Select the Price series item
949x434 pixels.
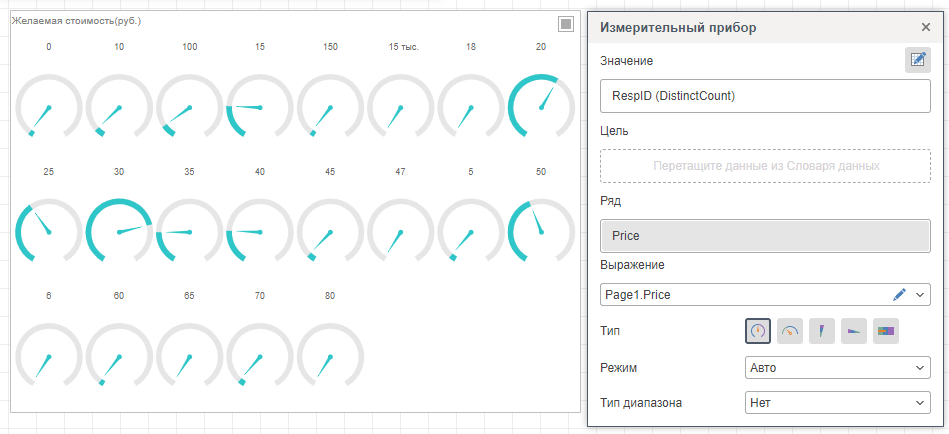click(765, 236)
